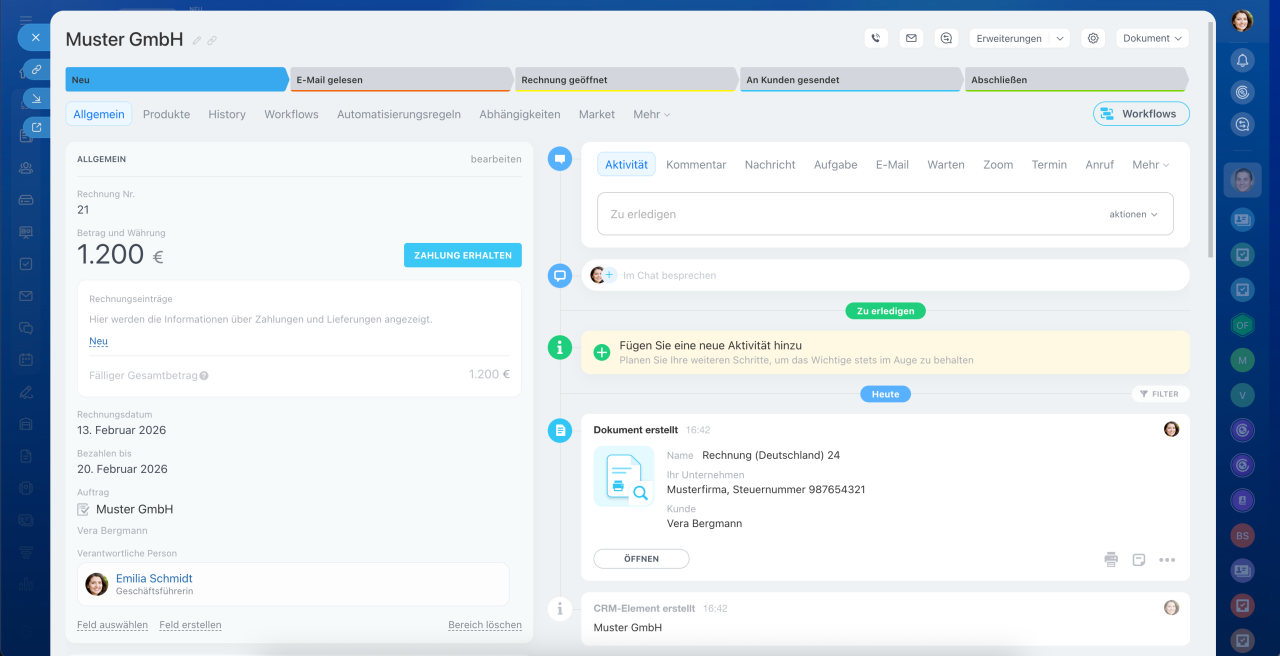The width and height of the screenshot is (1280, 656).
Task: Open the Dokument dropdown menu
Action: (1152, 38)
